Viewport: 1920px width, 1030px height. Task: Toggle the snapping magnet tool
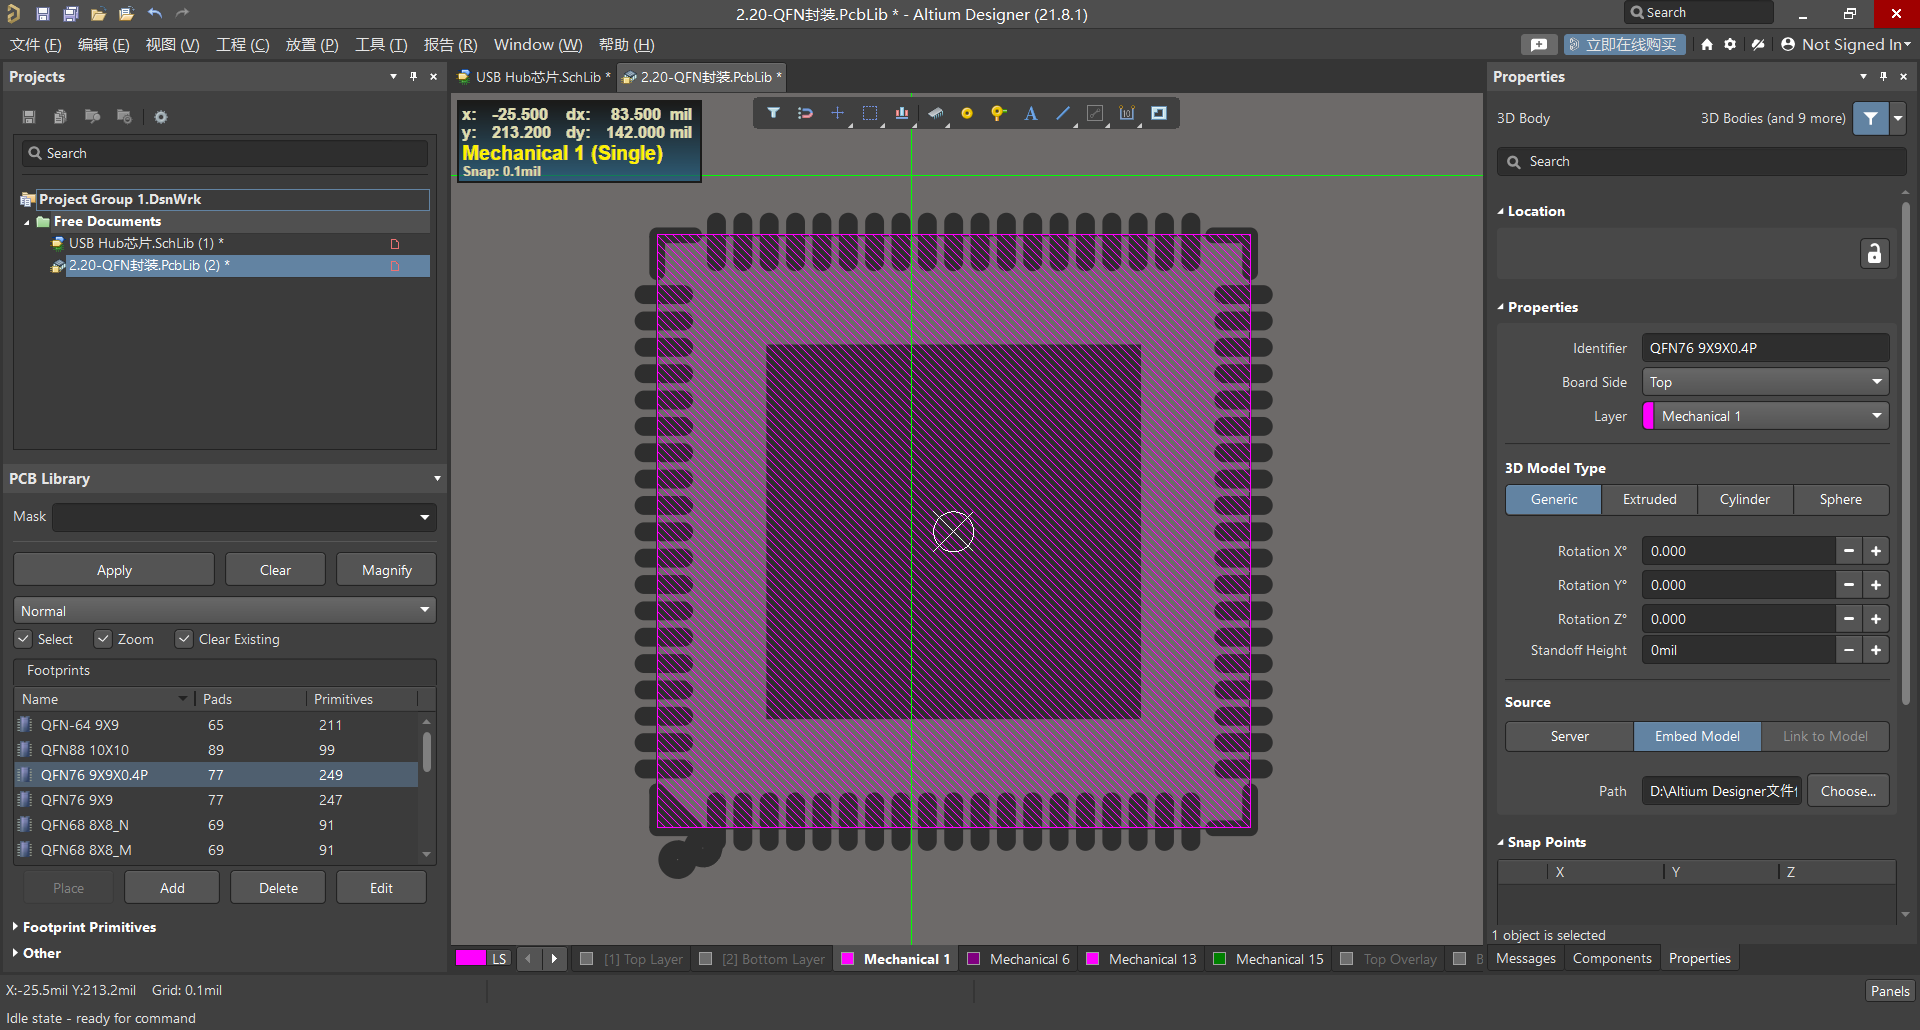point(805,113)
